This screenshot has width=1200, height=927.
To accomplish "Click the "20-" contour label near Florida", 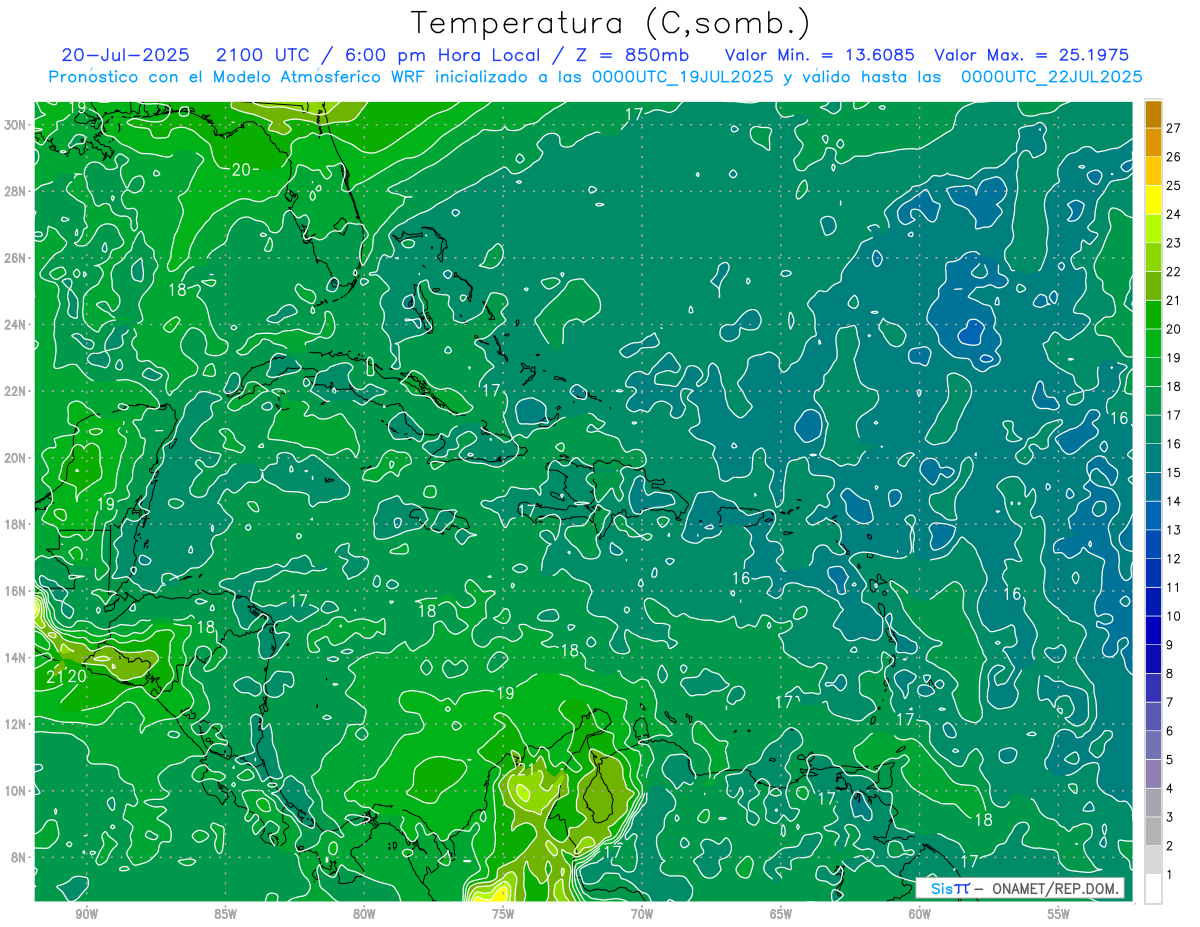I will 244,170.
